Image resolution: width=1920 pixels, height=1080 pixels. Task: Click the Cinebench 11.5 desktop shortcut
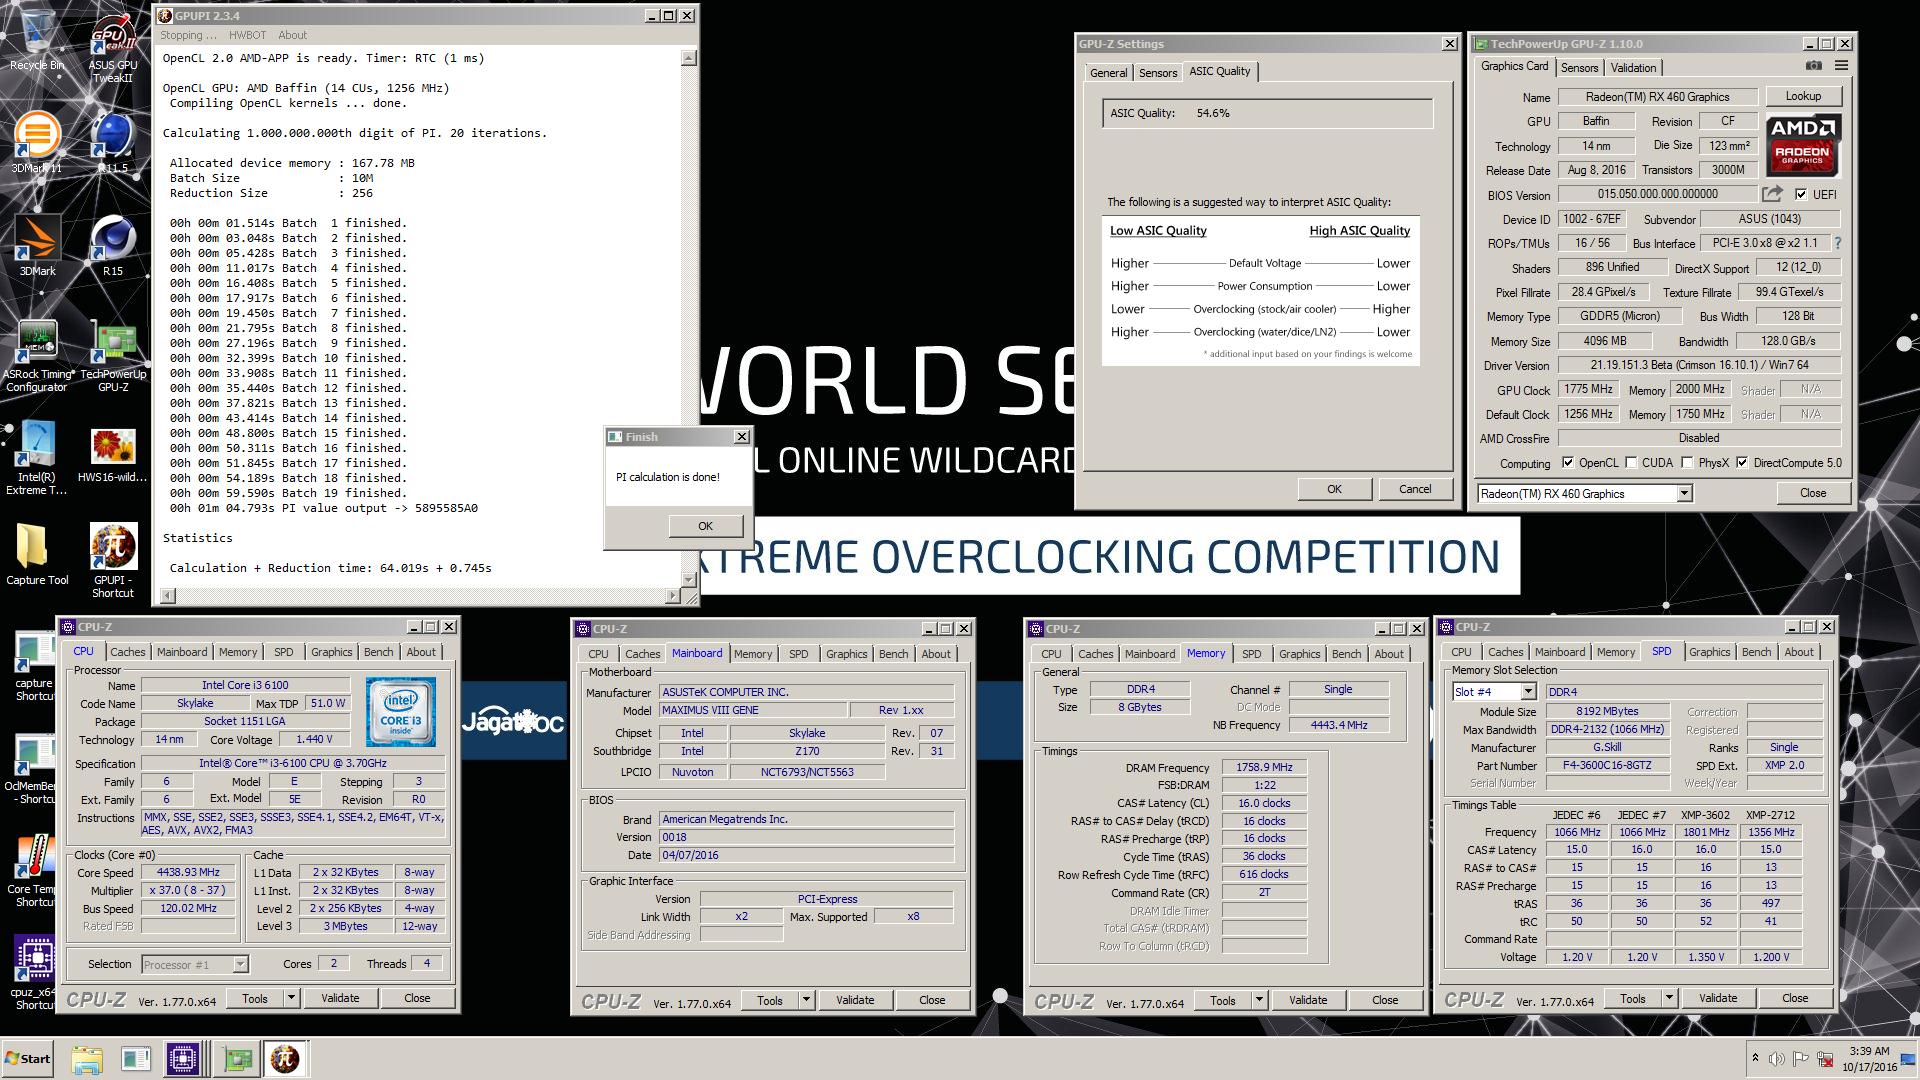113,143
